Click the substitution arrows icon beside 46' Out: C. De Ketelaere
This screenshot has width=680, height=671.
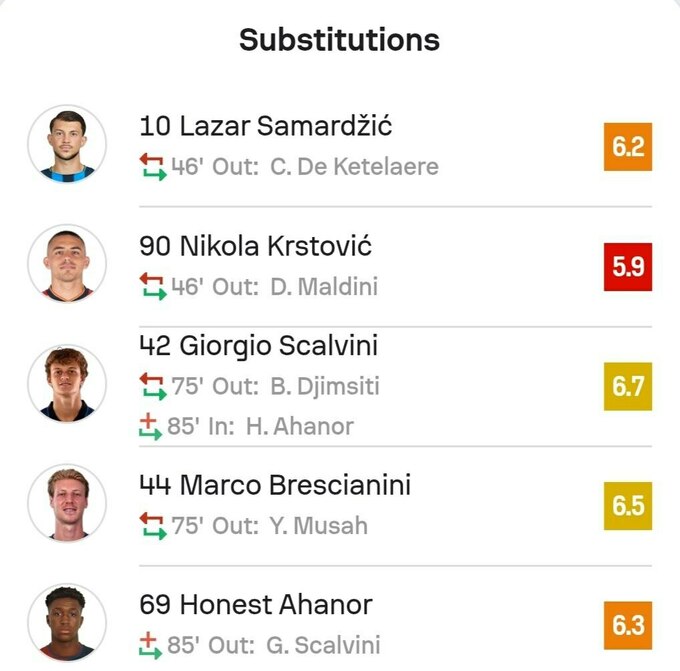(x=152, y=166)
